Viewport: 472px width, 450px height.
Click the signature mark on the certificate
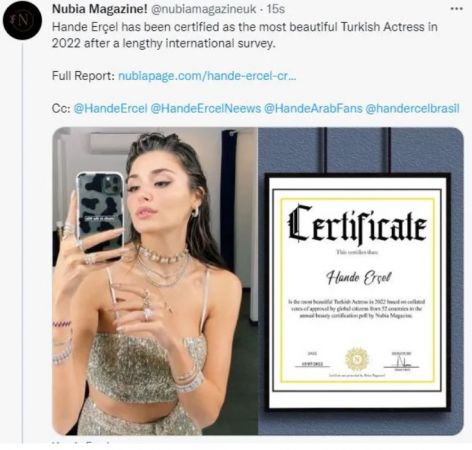401,361
